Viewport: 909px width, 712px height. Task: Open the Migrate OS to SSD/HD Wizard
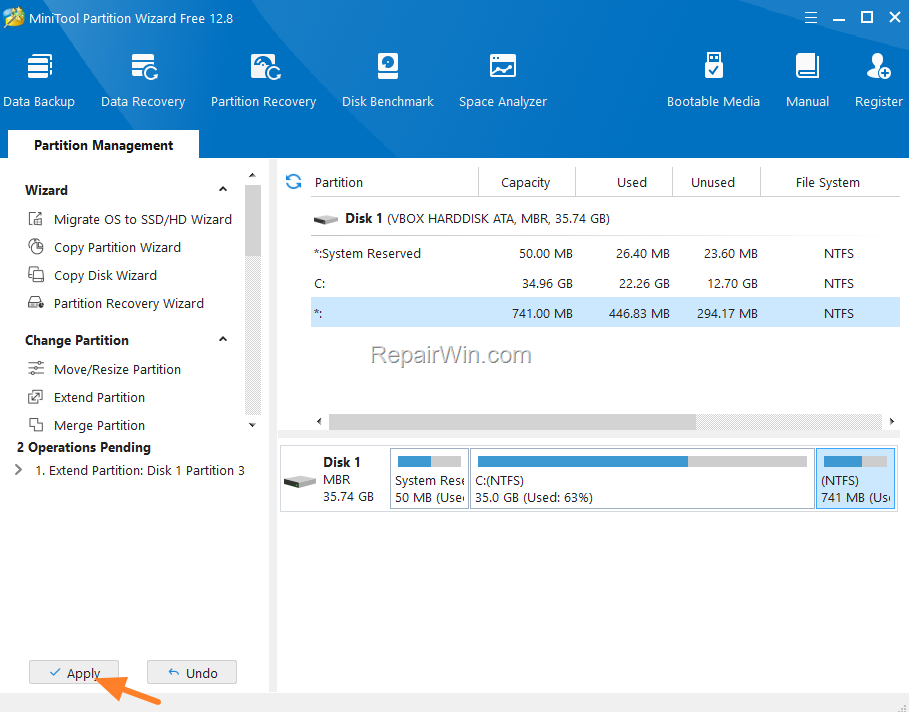coord(142,219)
